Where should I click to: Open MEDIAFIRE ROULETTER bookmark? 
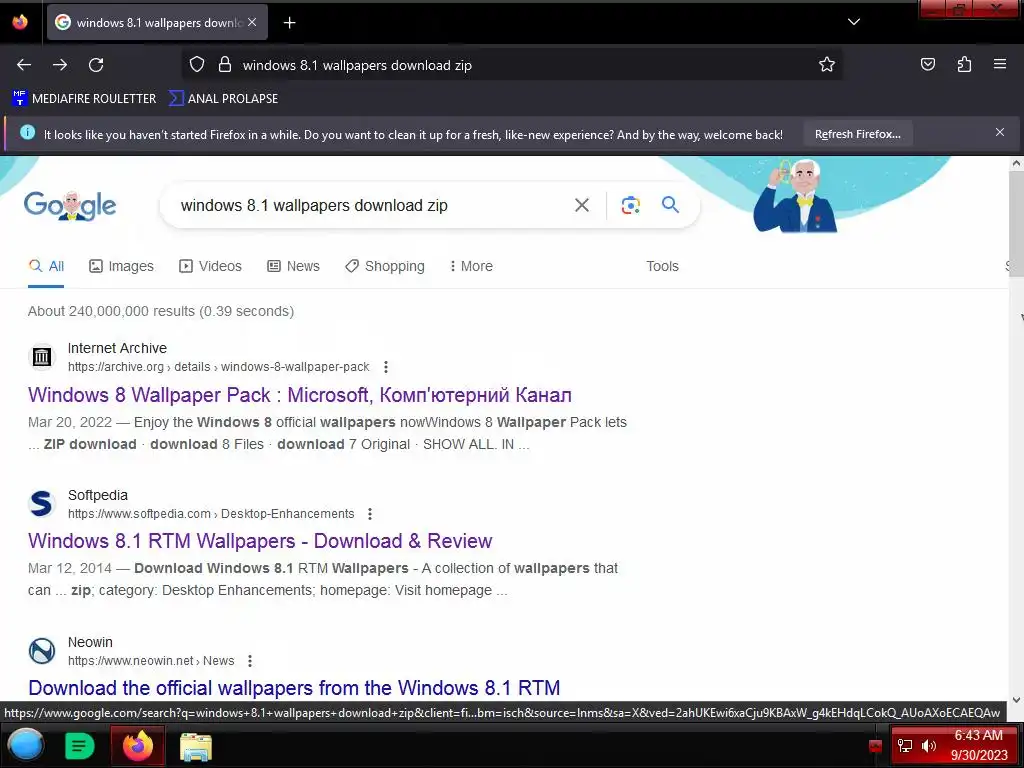pyautogui.click(x=84, y=99)
